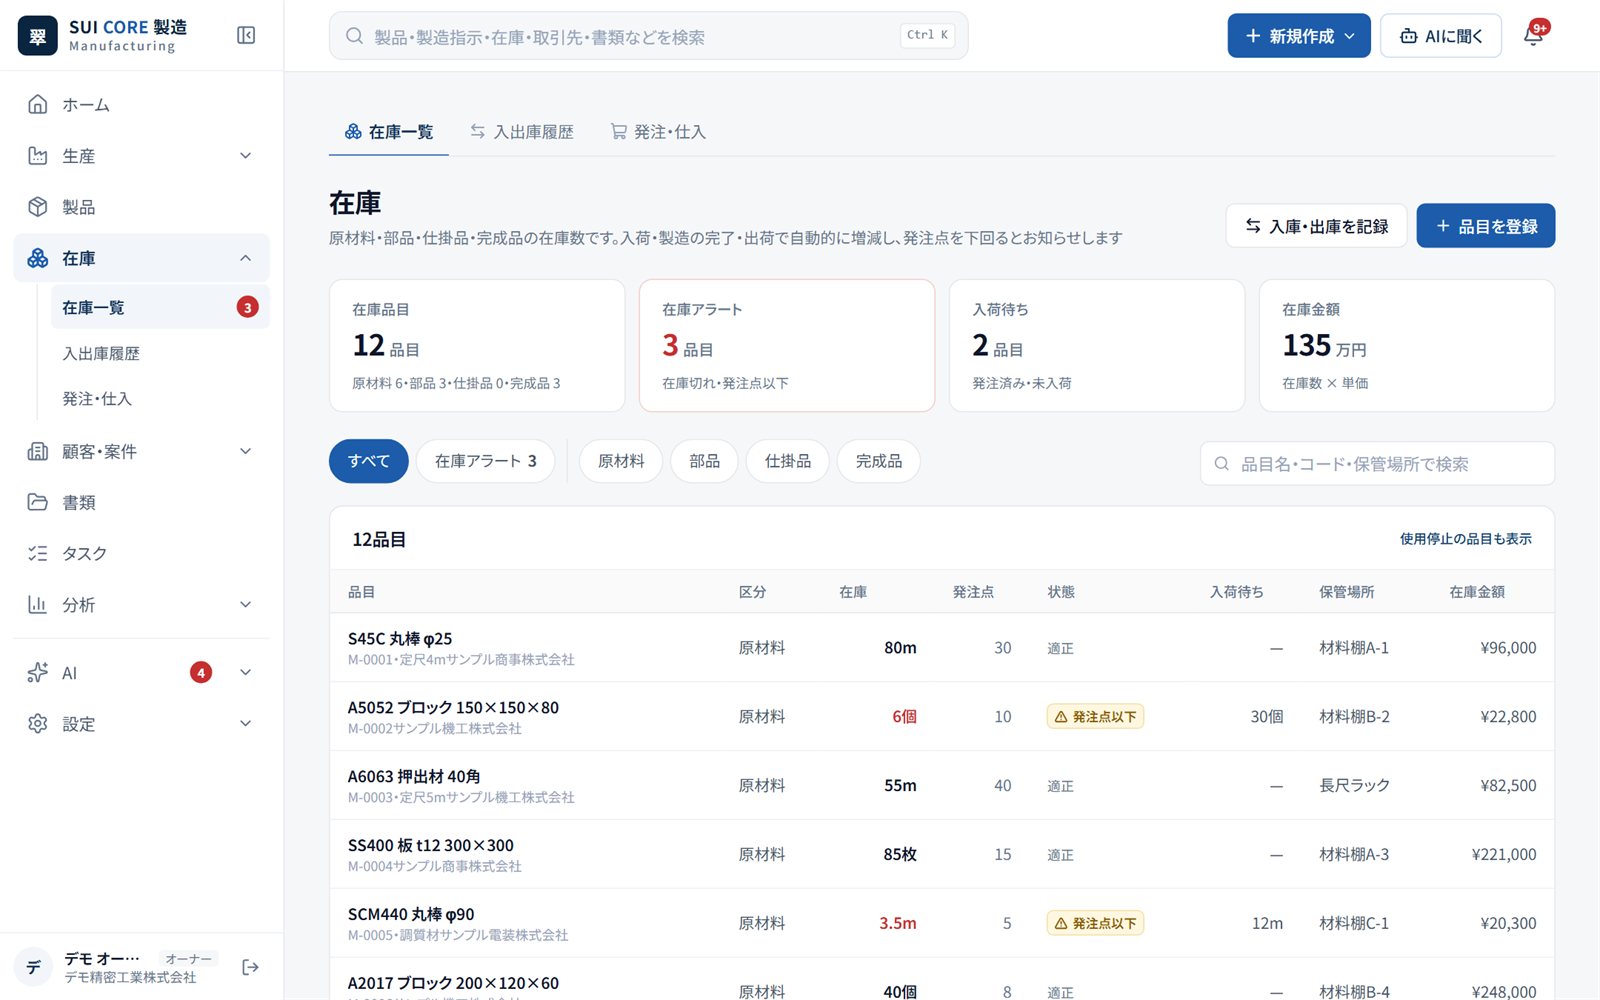Open the 在庫金額 summary card
The width and height of the screenshot is (1600, 1000).
(1407, 345)
